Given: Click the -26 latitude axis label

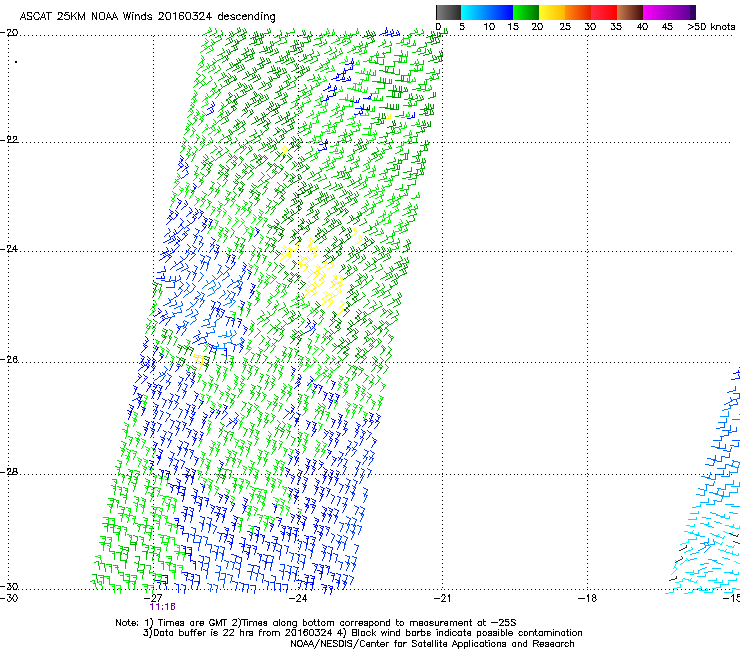Looking at the screenshot, I should point(9,360).
